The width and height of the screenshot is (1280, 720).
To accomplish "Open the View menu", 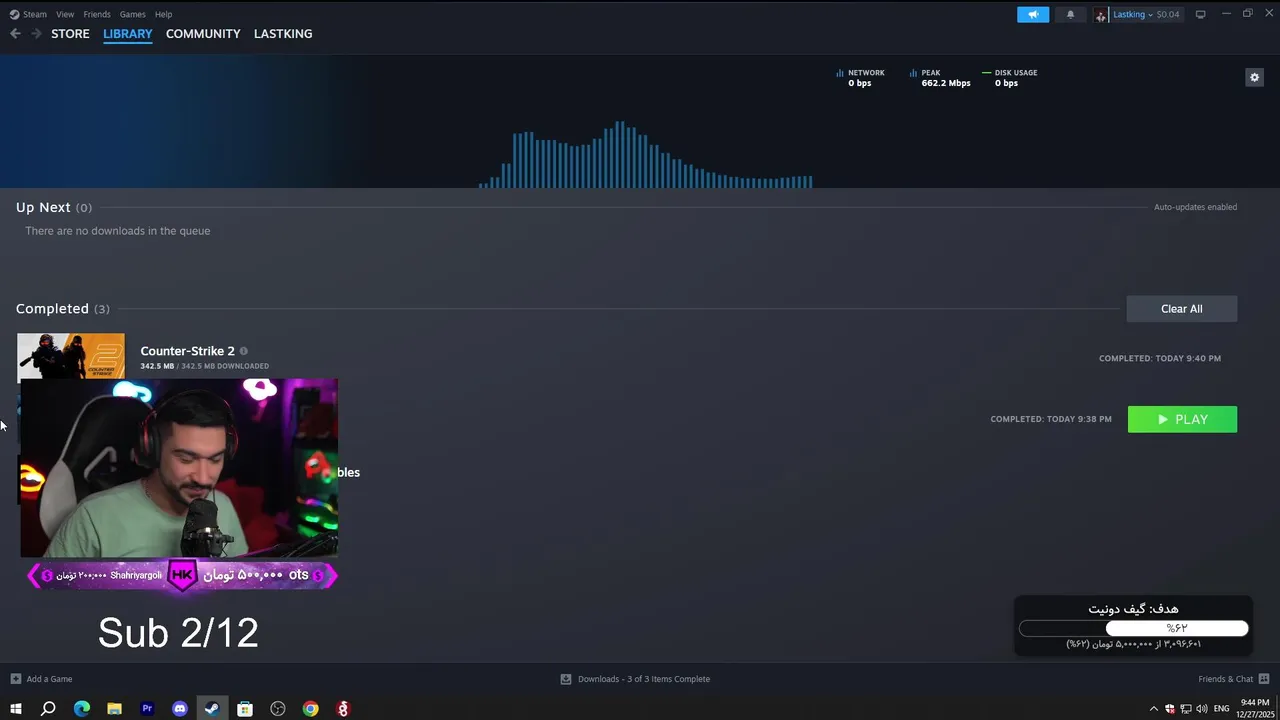I will click(x=65, y=14).
